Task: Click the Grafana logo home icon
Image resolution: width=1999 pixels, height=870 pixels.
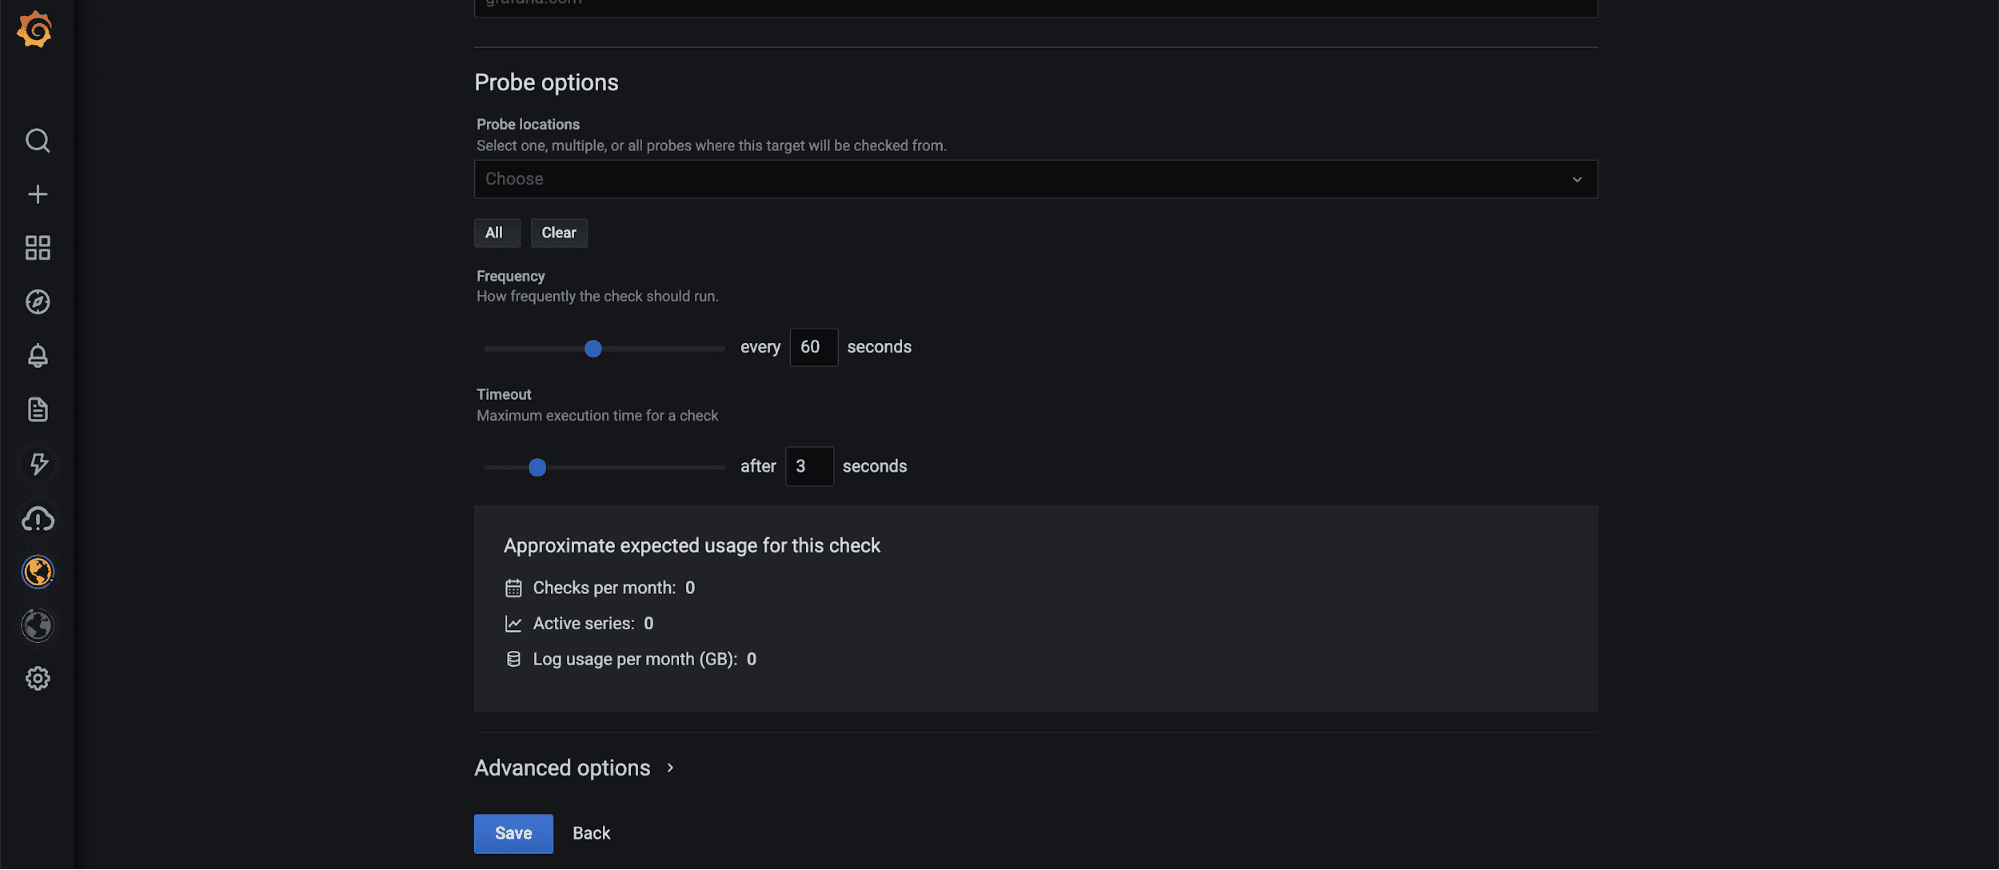Action: (36, 30)
